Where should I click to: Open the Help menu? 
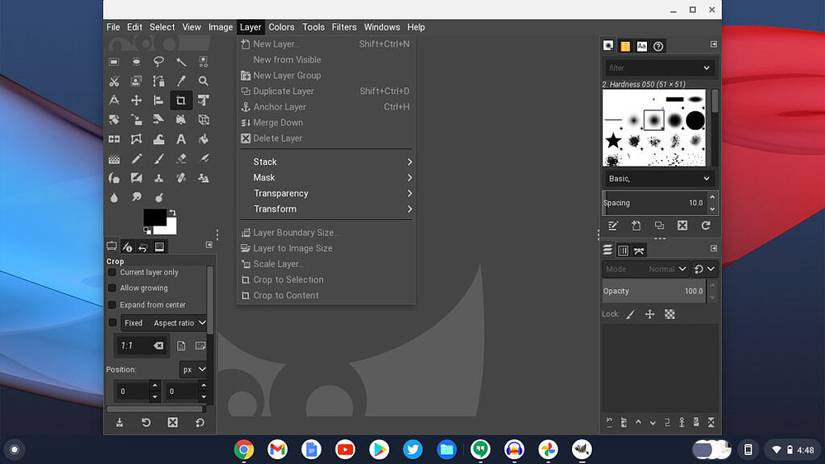coord(416,27)
